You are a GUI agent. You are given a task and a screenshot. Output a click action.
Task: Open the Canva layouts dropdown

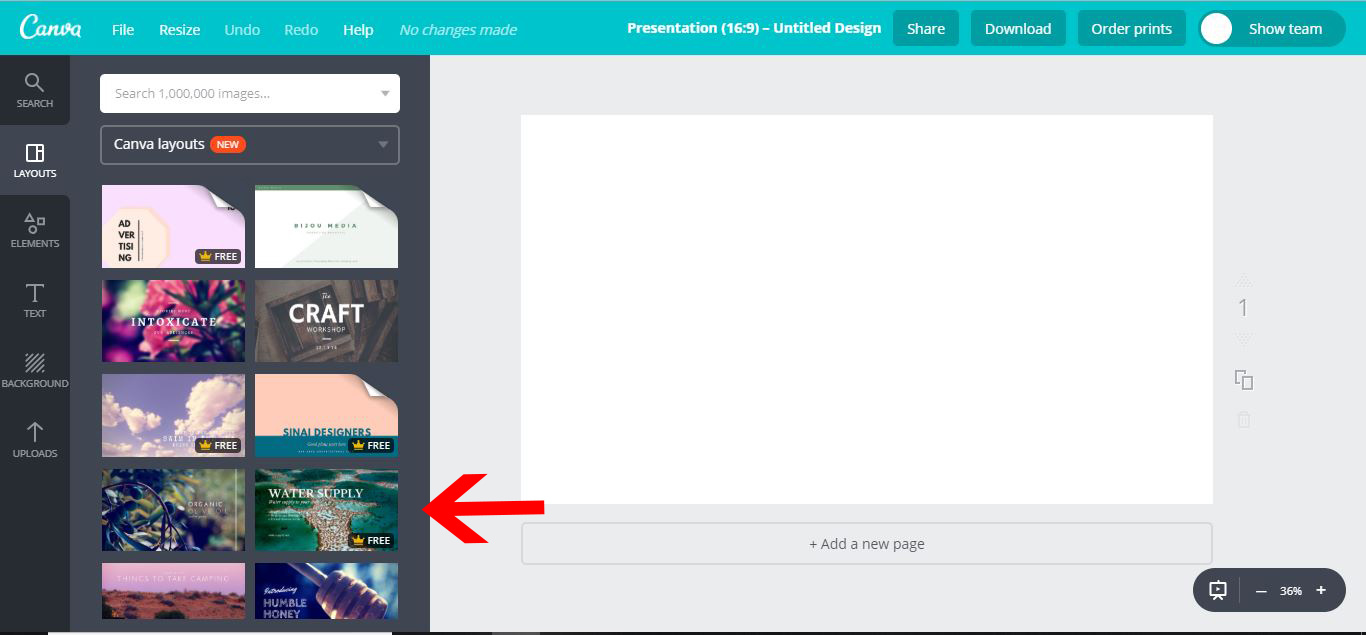click(x=248, y=144)
